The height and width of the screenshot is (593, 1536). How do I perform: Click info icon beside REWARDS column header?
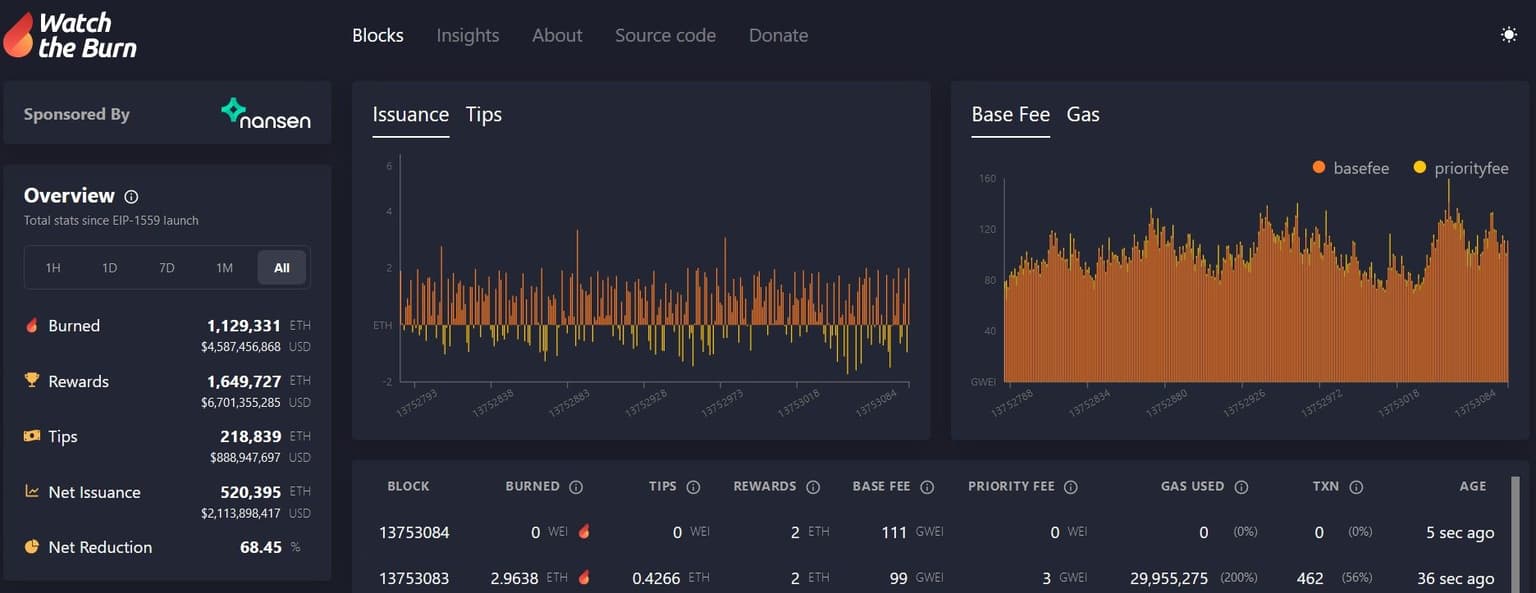click(x=813, y=487)
